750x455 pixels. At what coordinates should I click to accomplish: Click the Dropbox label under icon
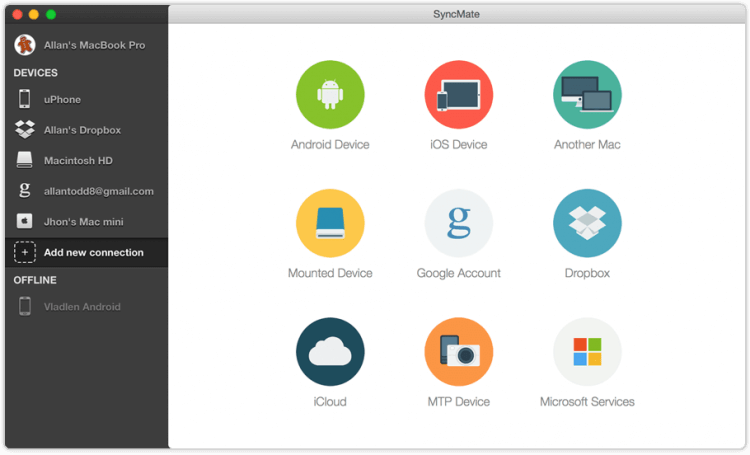click(587, 273)
